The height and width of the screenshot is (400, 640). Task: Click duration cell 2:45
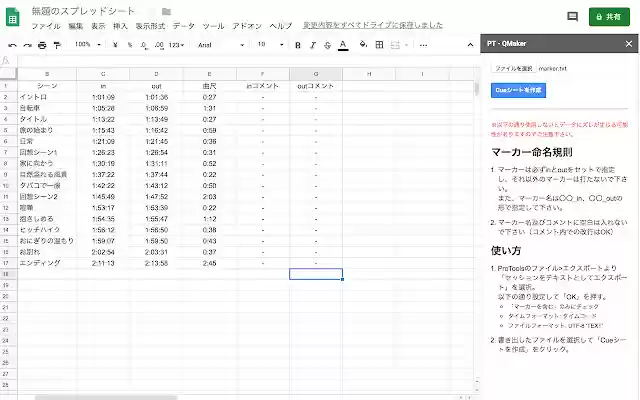coord(209,263)
